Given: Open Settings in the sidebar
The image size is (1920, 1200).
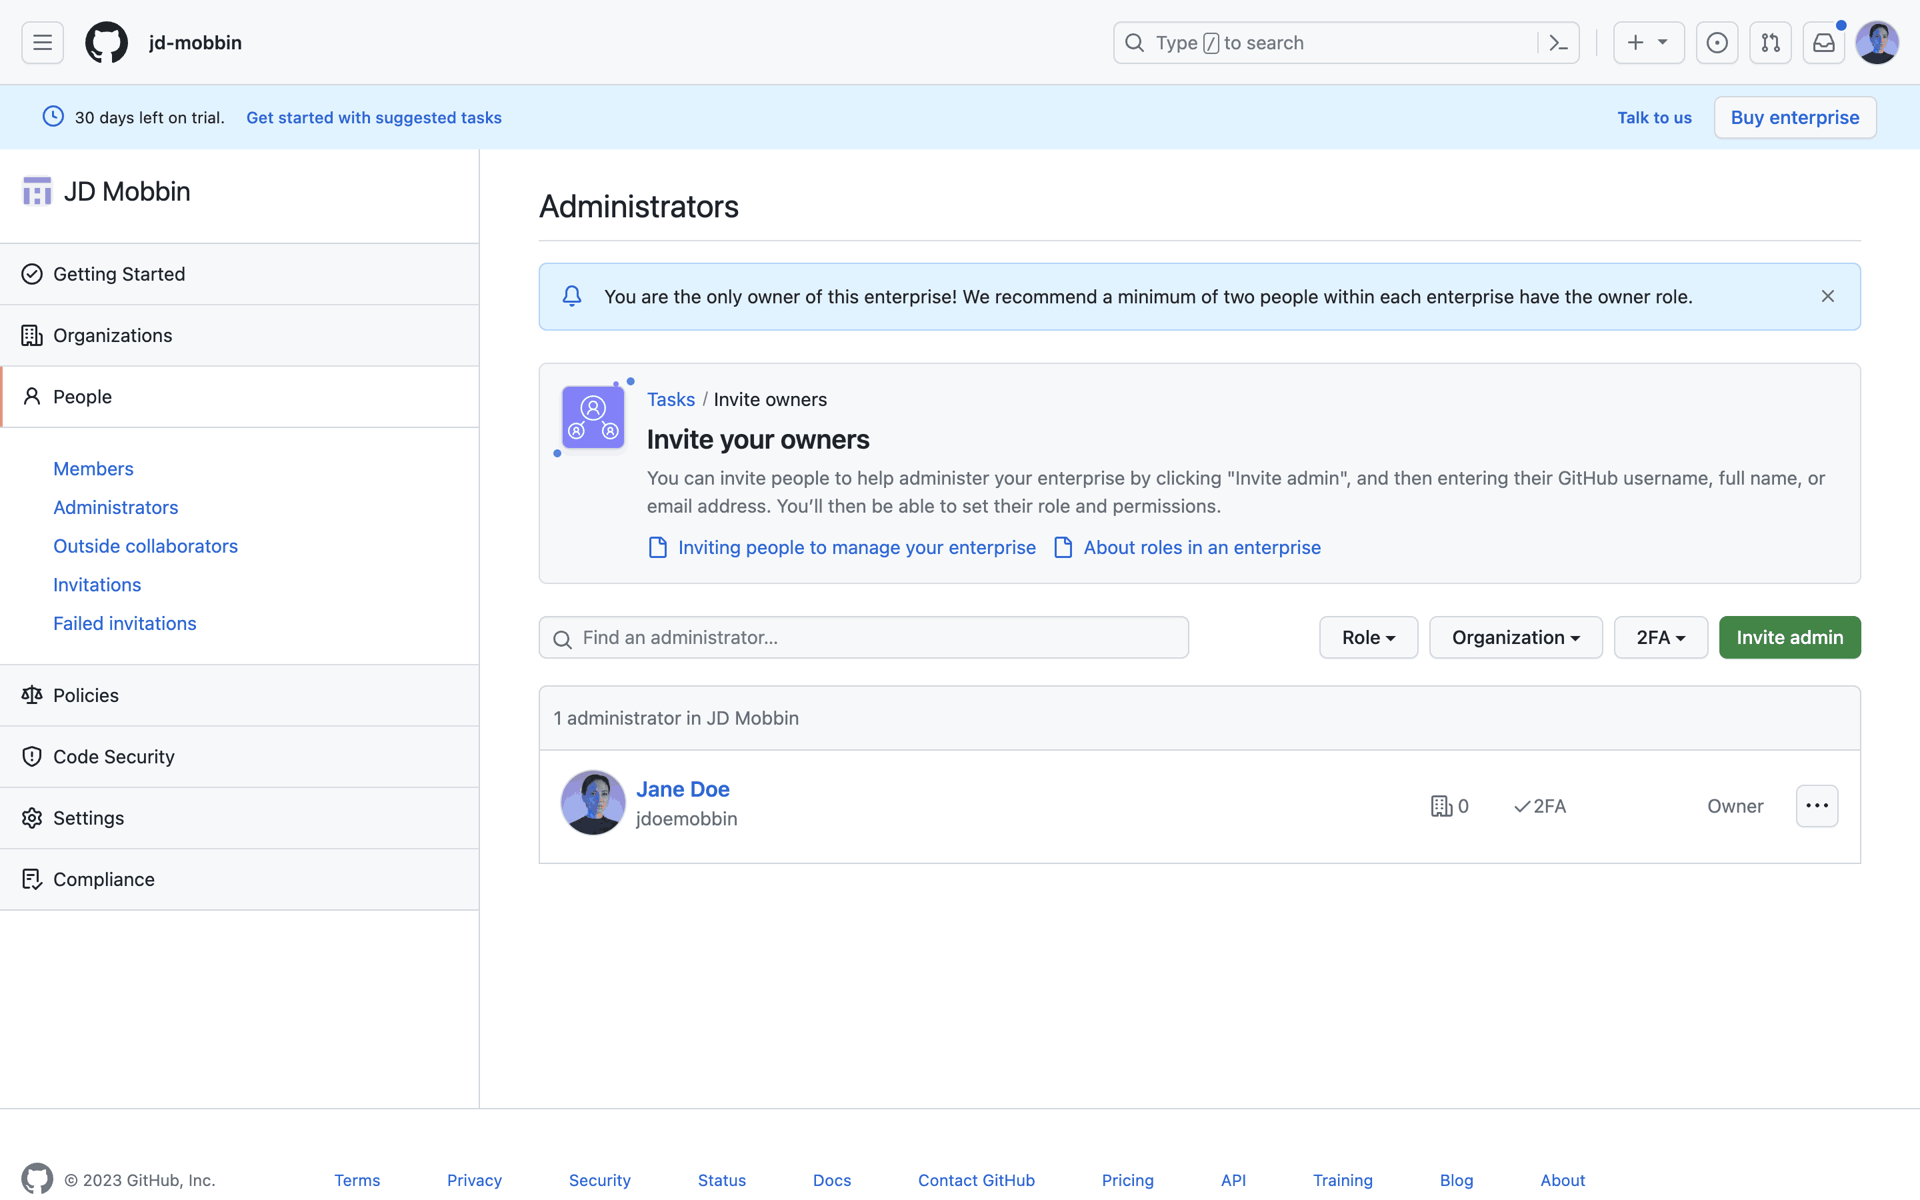Looking at the screenshot, I should [x=240, y=818].
